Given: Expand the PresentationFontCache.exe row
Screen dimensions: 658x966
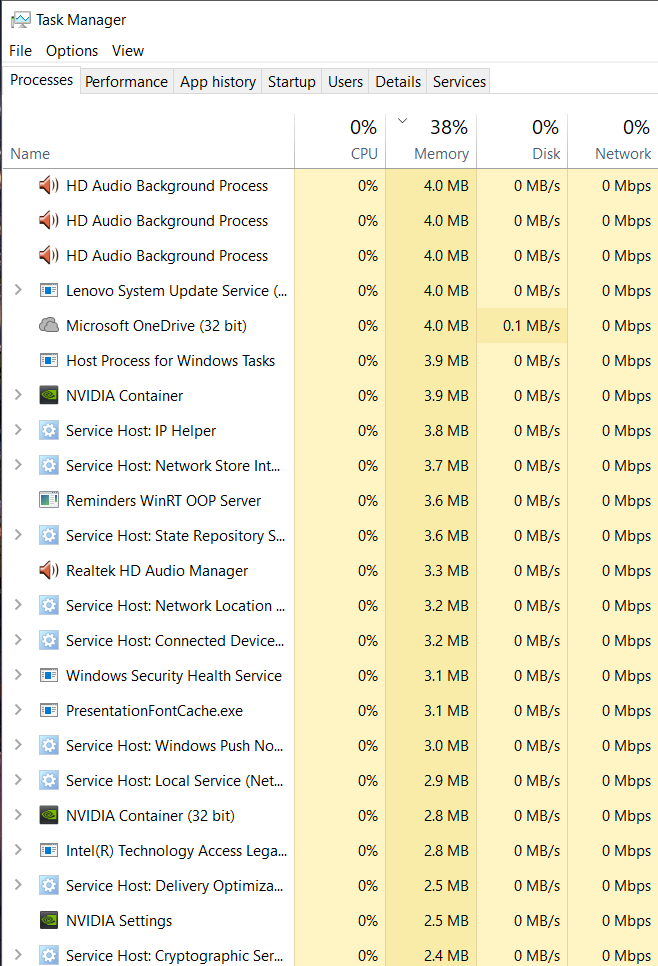Looking at the screenshot, I should (x=18, y=710).
